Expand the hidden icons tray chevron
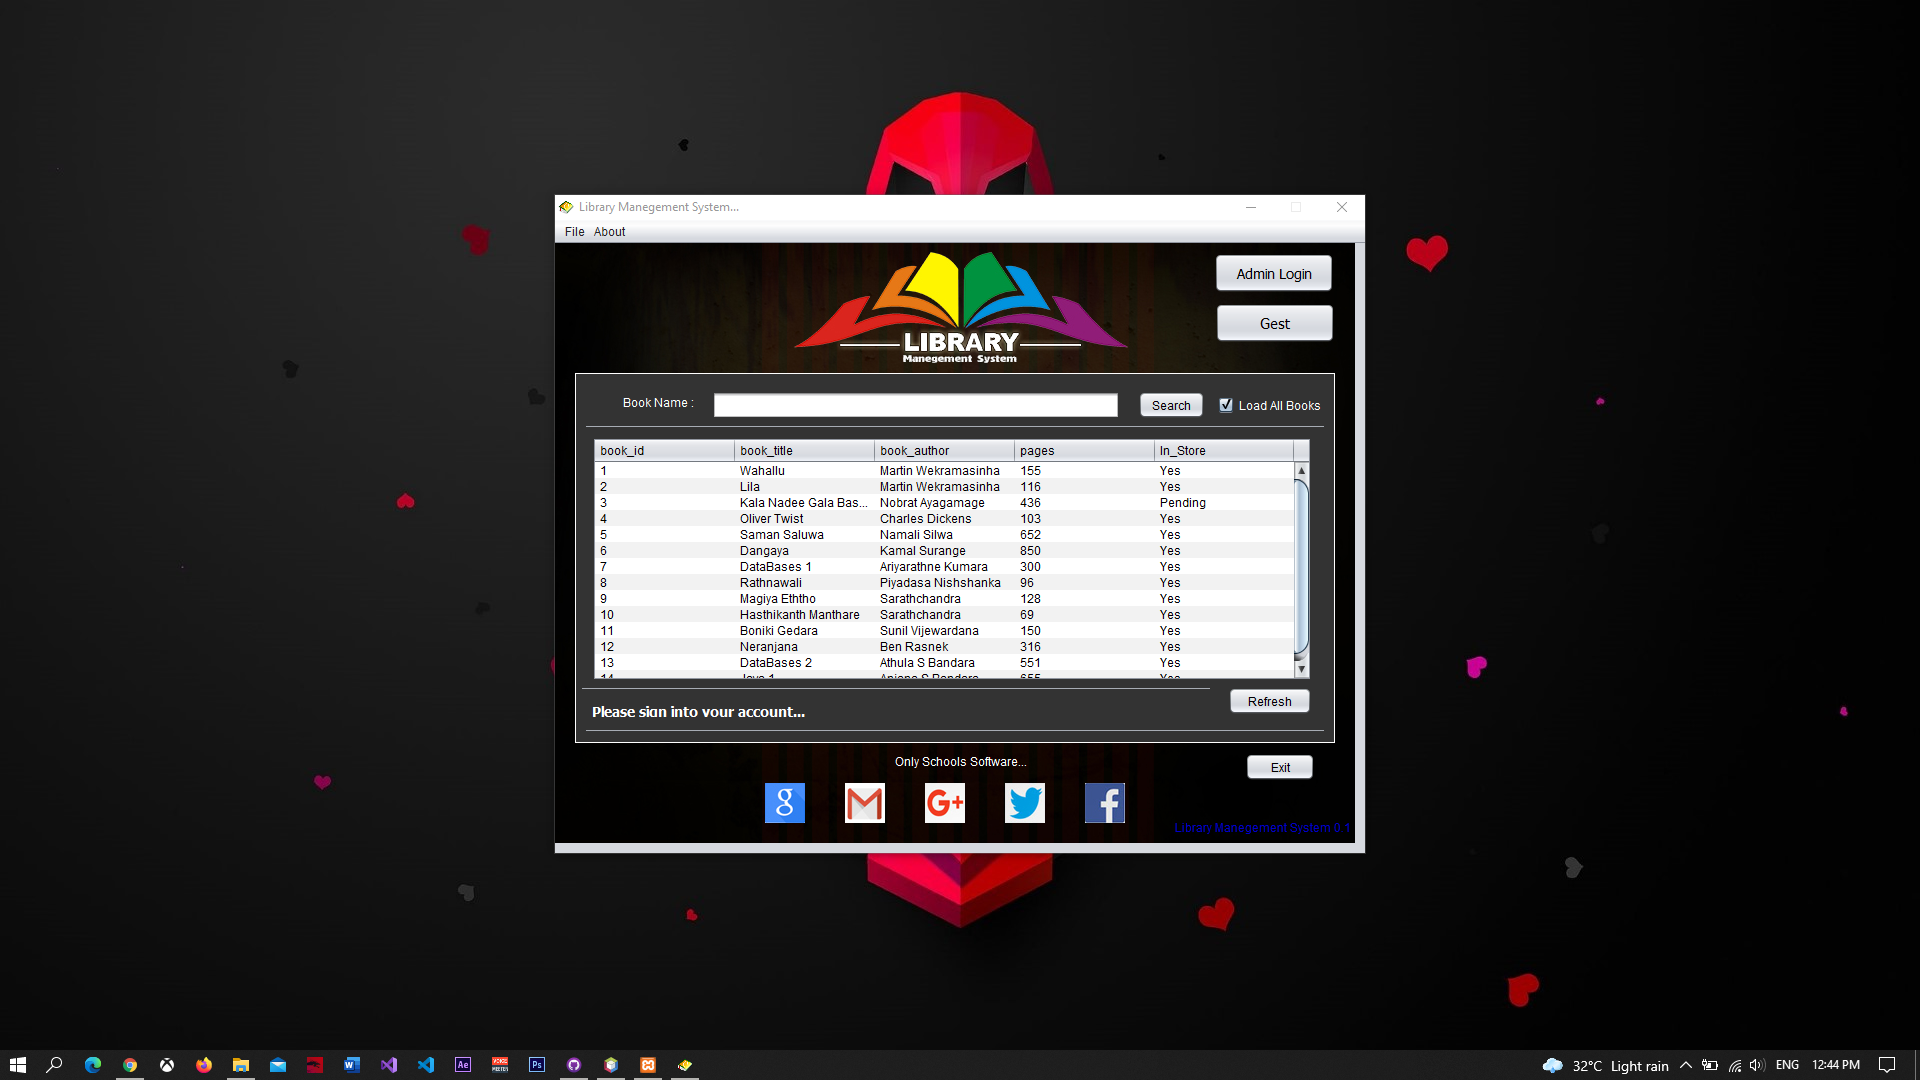The image size is (1920, 1080). tap(1685, 1064)
